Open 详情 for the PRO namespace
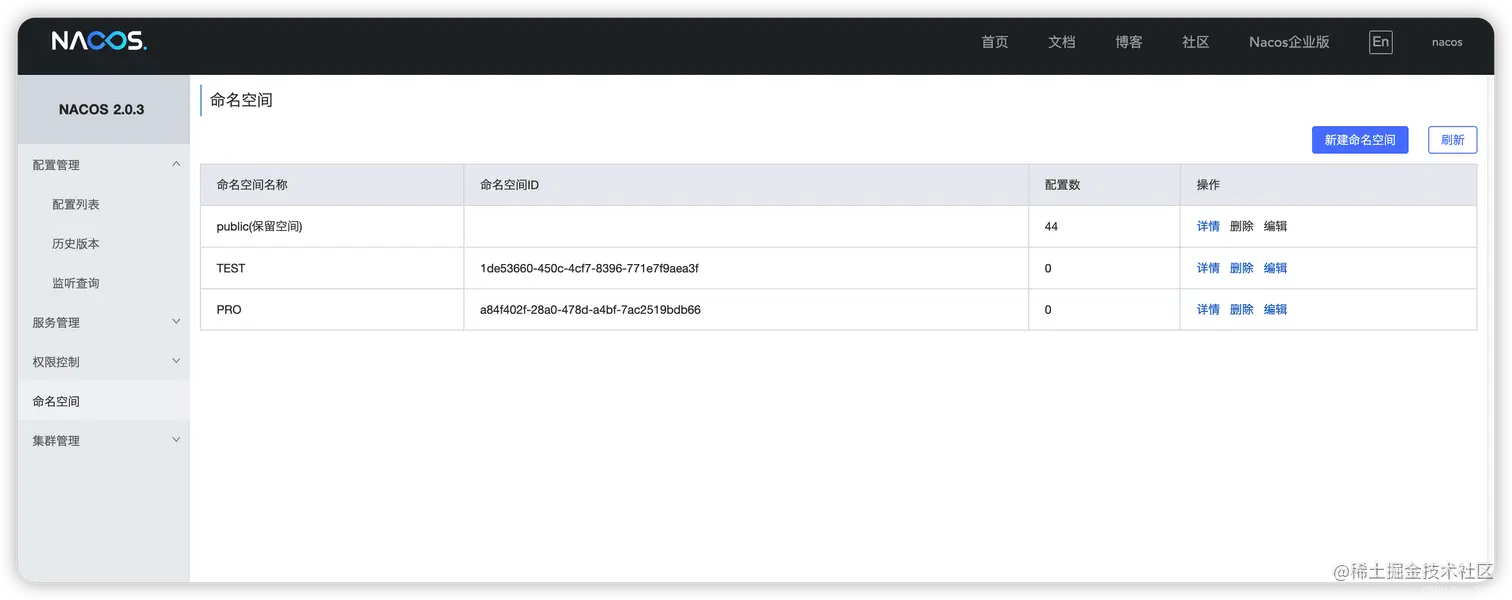 [1208, 310]
